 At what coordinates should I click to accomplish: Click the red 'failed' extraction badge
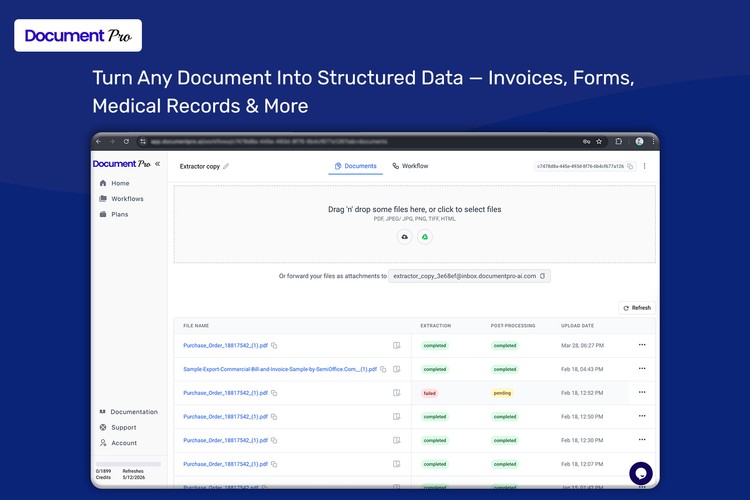click(x=430, y=393)
